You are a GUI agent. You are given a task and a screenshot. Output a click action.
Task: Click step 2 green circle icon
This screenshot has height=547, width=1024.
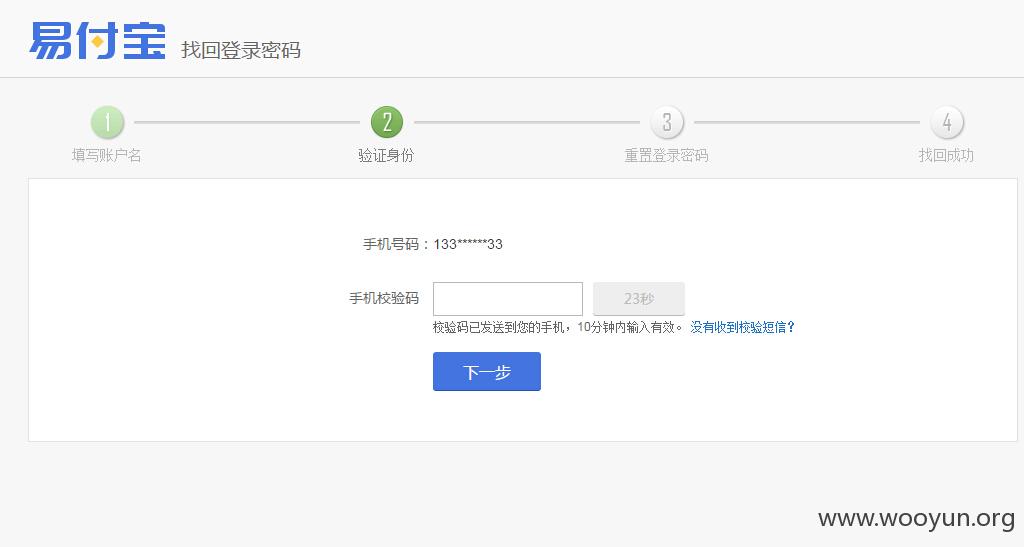coord(387,122)
